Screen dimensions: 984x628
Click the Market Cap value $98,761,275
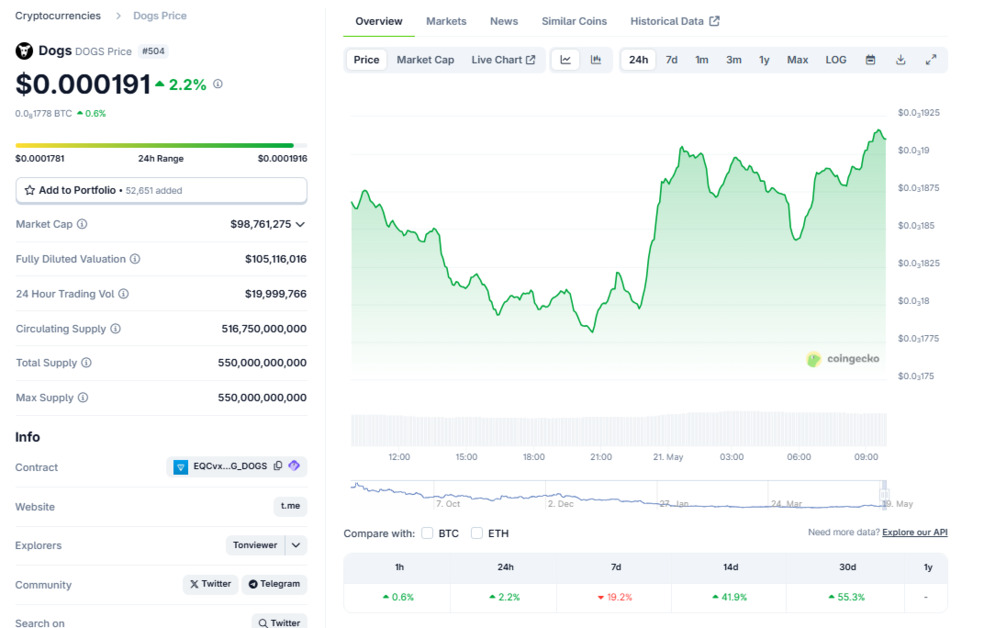click(260, 224)
